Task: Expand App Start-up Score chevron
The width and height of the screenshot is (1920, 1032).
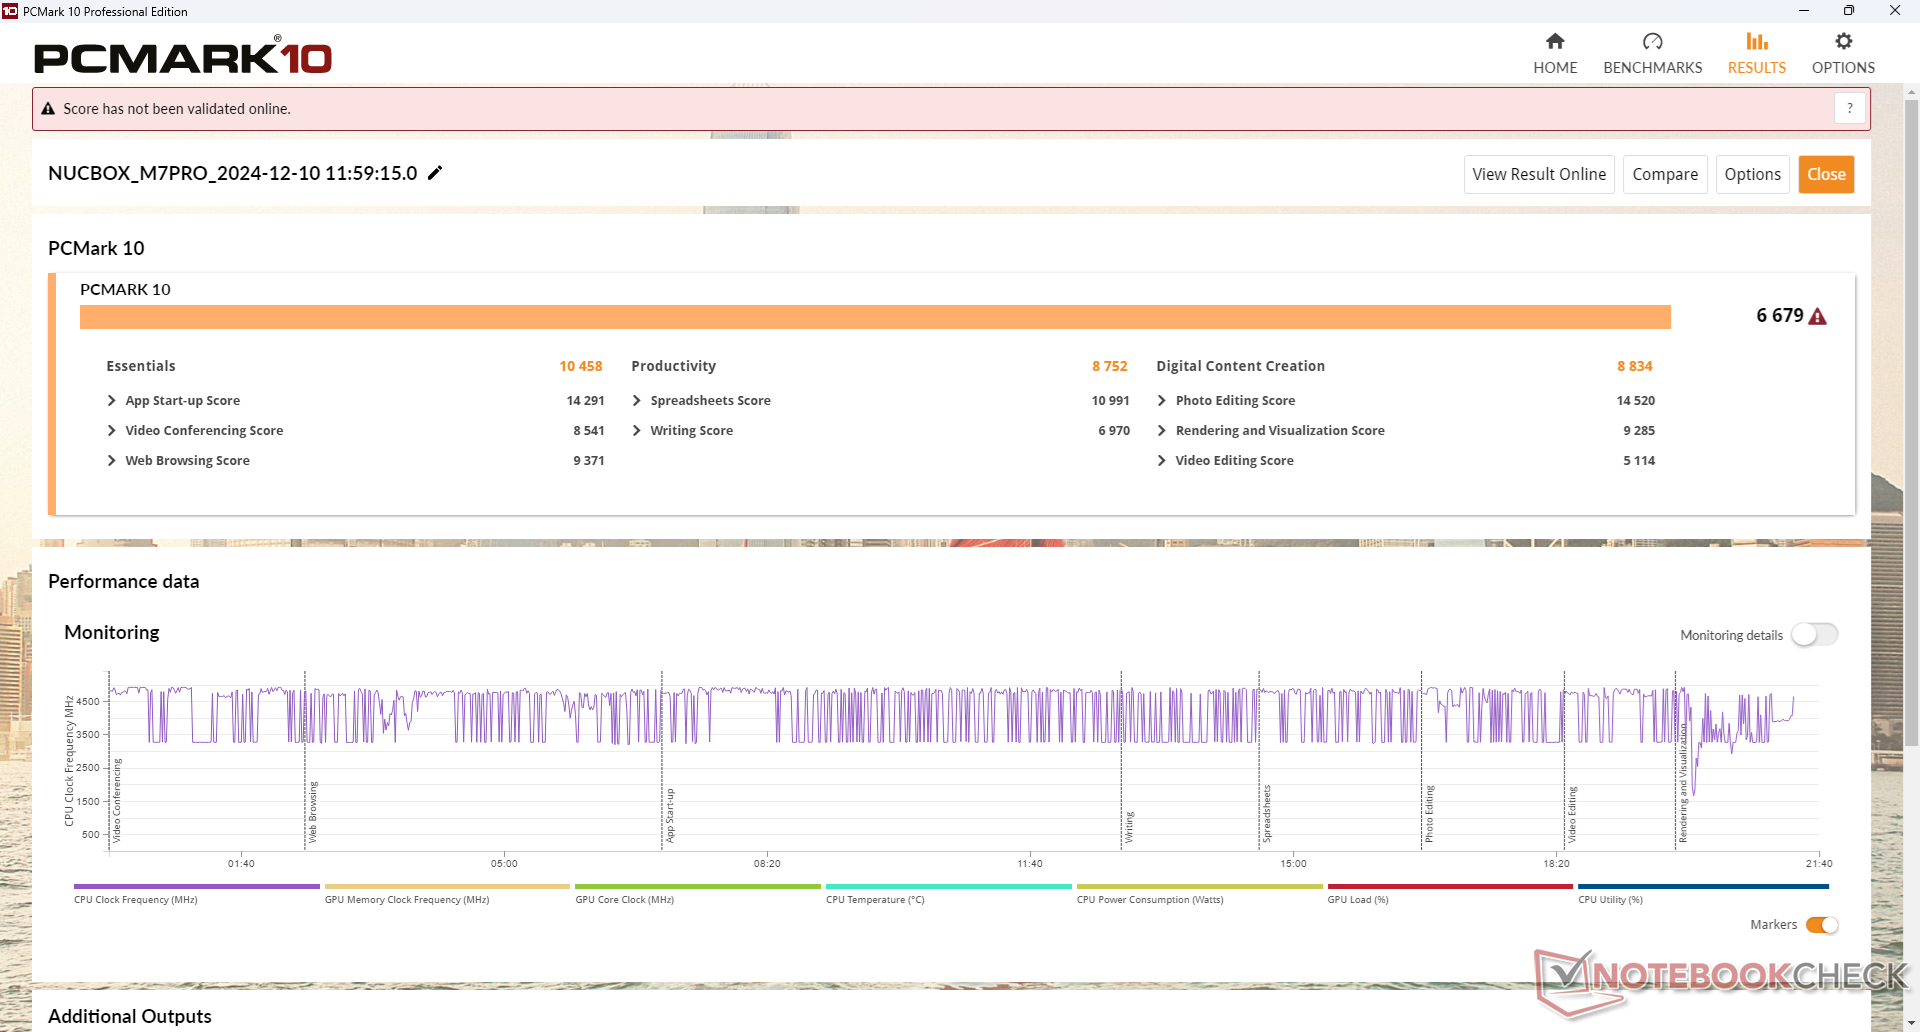Action: coord(111,400)
